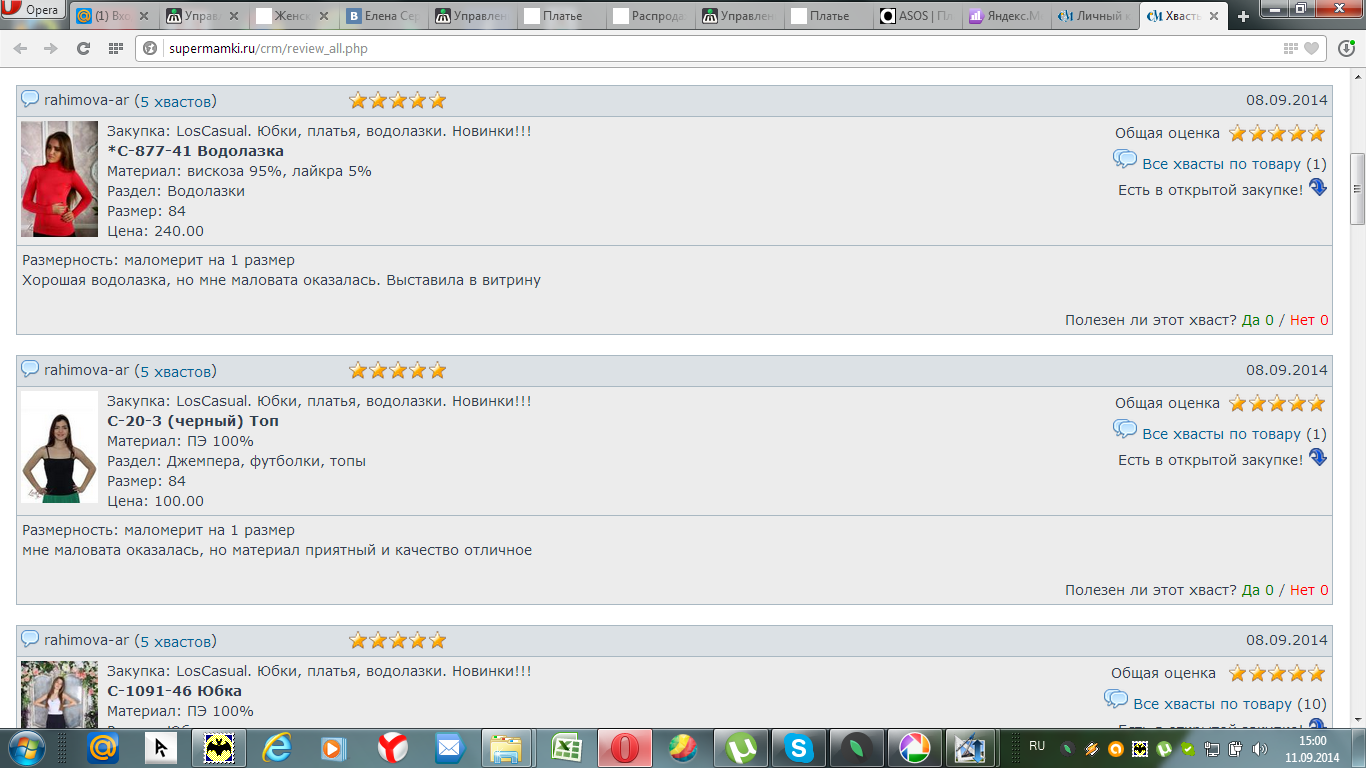This screenshot has width=1366, height=768.
Task: Switch to the "(1) Вхо" mail tab
Action: [x=115, y=16]
